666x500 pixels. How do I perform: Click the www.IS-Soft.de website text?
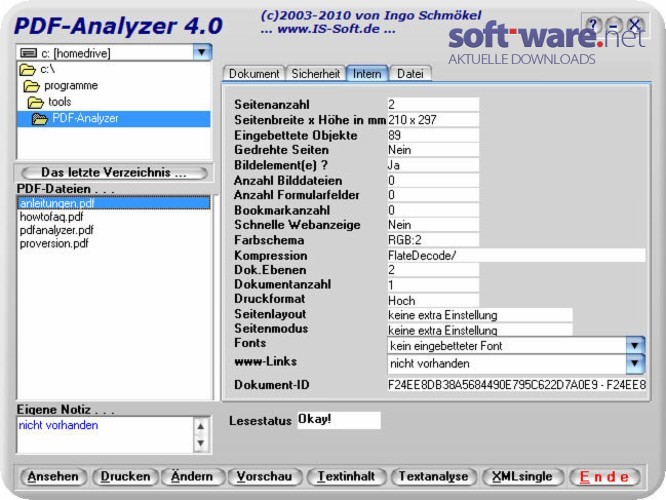334,30
